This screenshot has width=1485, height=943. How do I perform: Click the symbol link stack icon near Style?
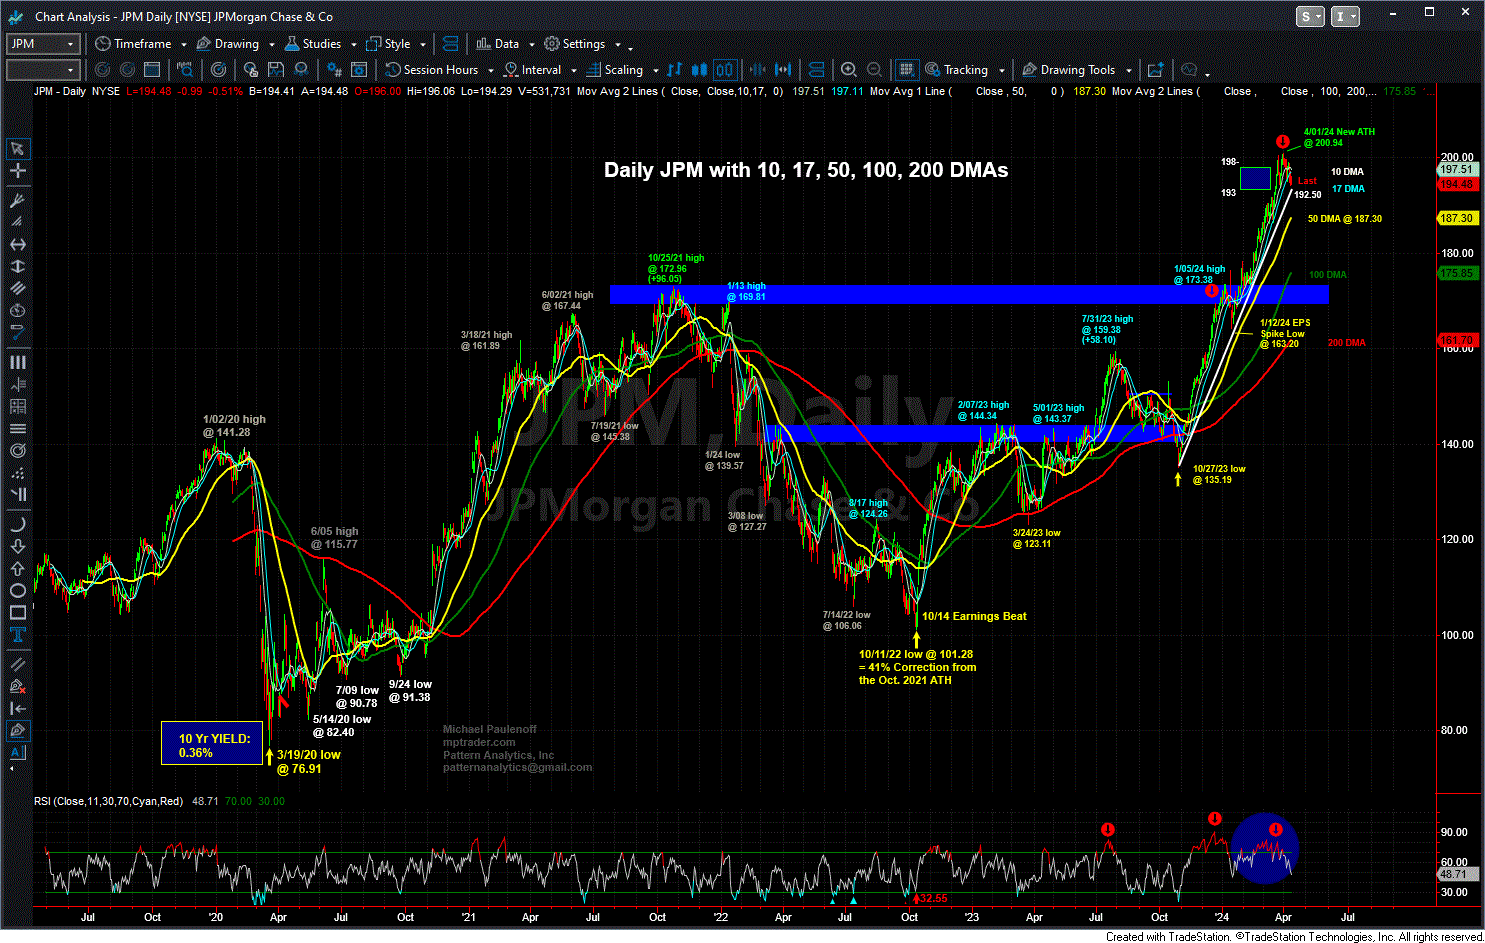tap(450, 44)
